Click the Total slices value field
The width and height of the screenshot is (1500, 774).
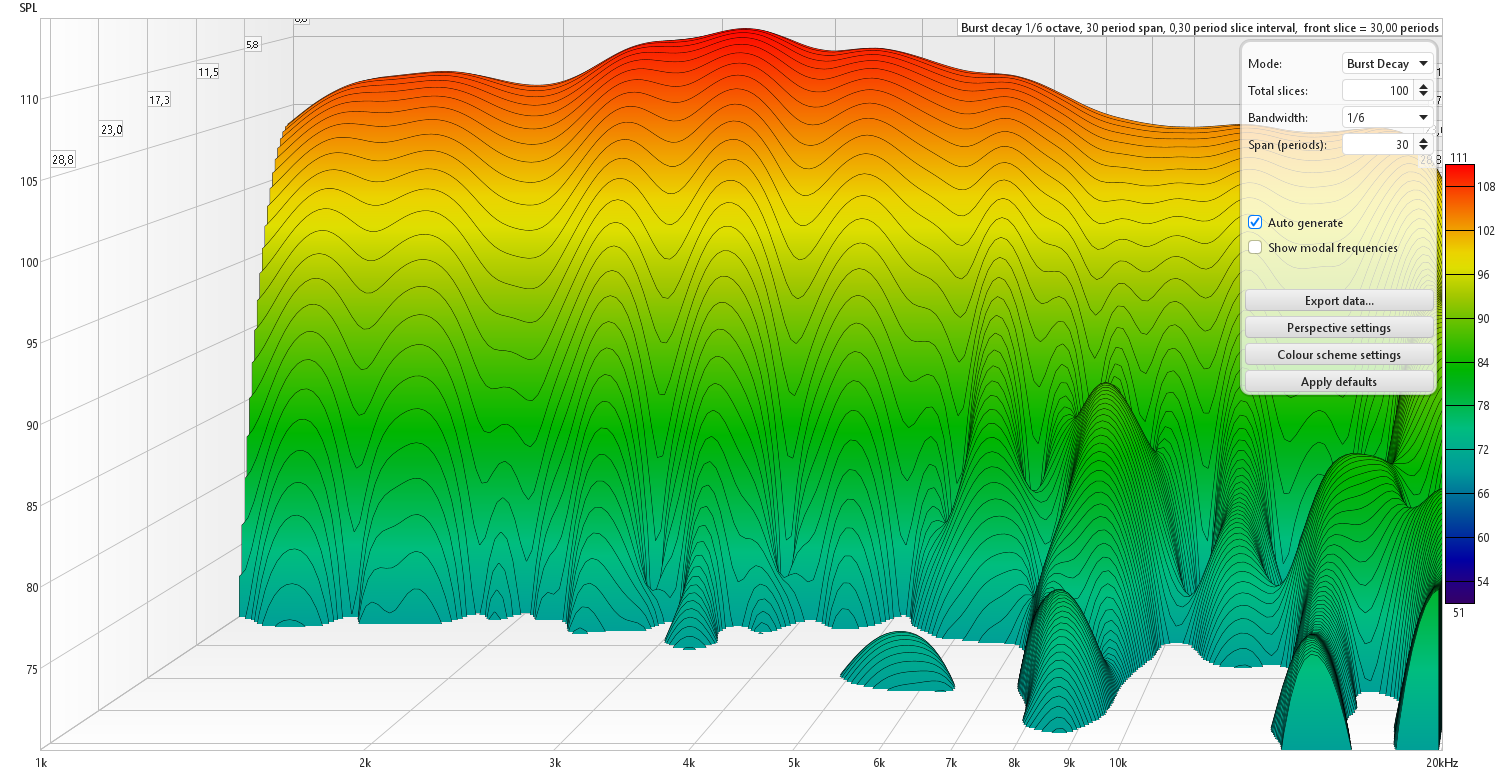[x=1377, y=91]
